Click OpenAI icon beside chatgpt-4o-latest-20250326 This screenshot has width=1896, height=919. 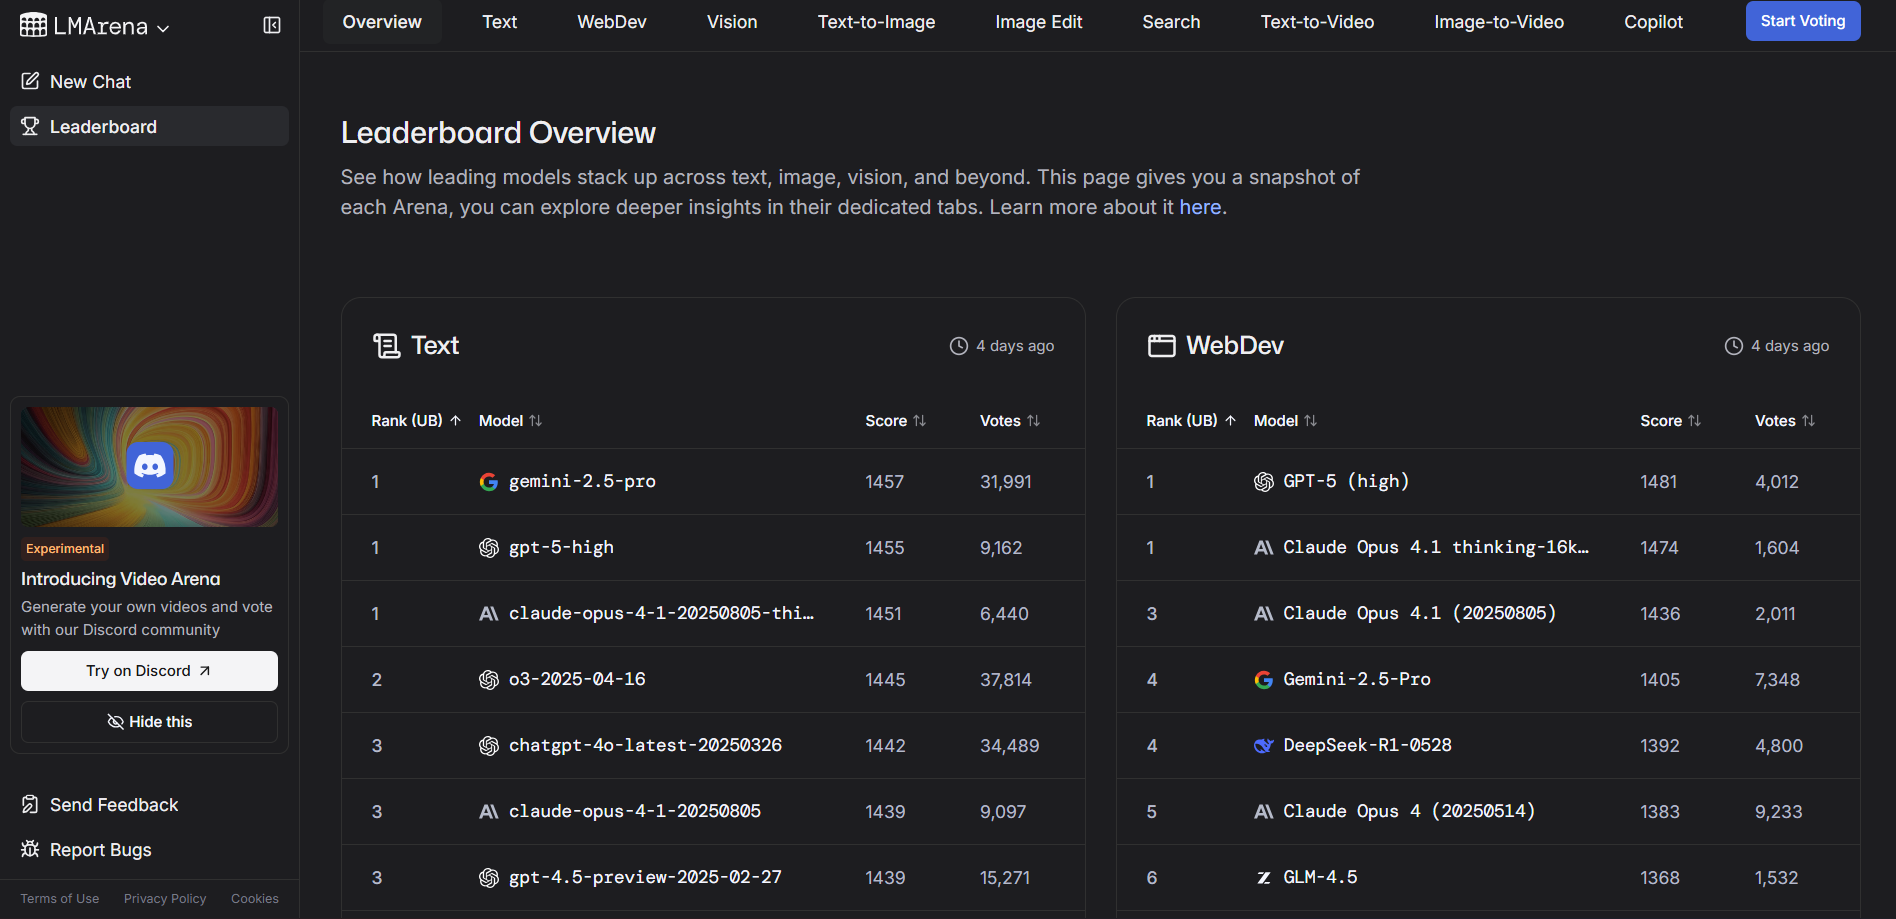click(488, 746)
